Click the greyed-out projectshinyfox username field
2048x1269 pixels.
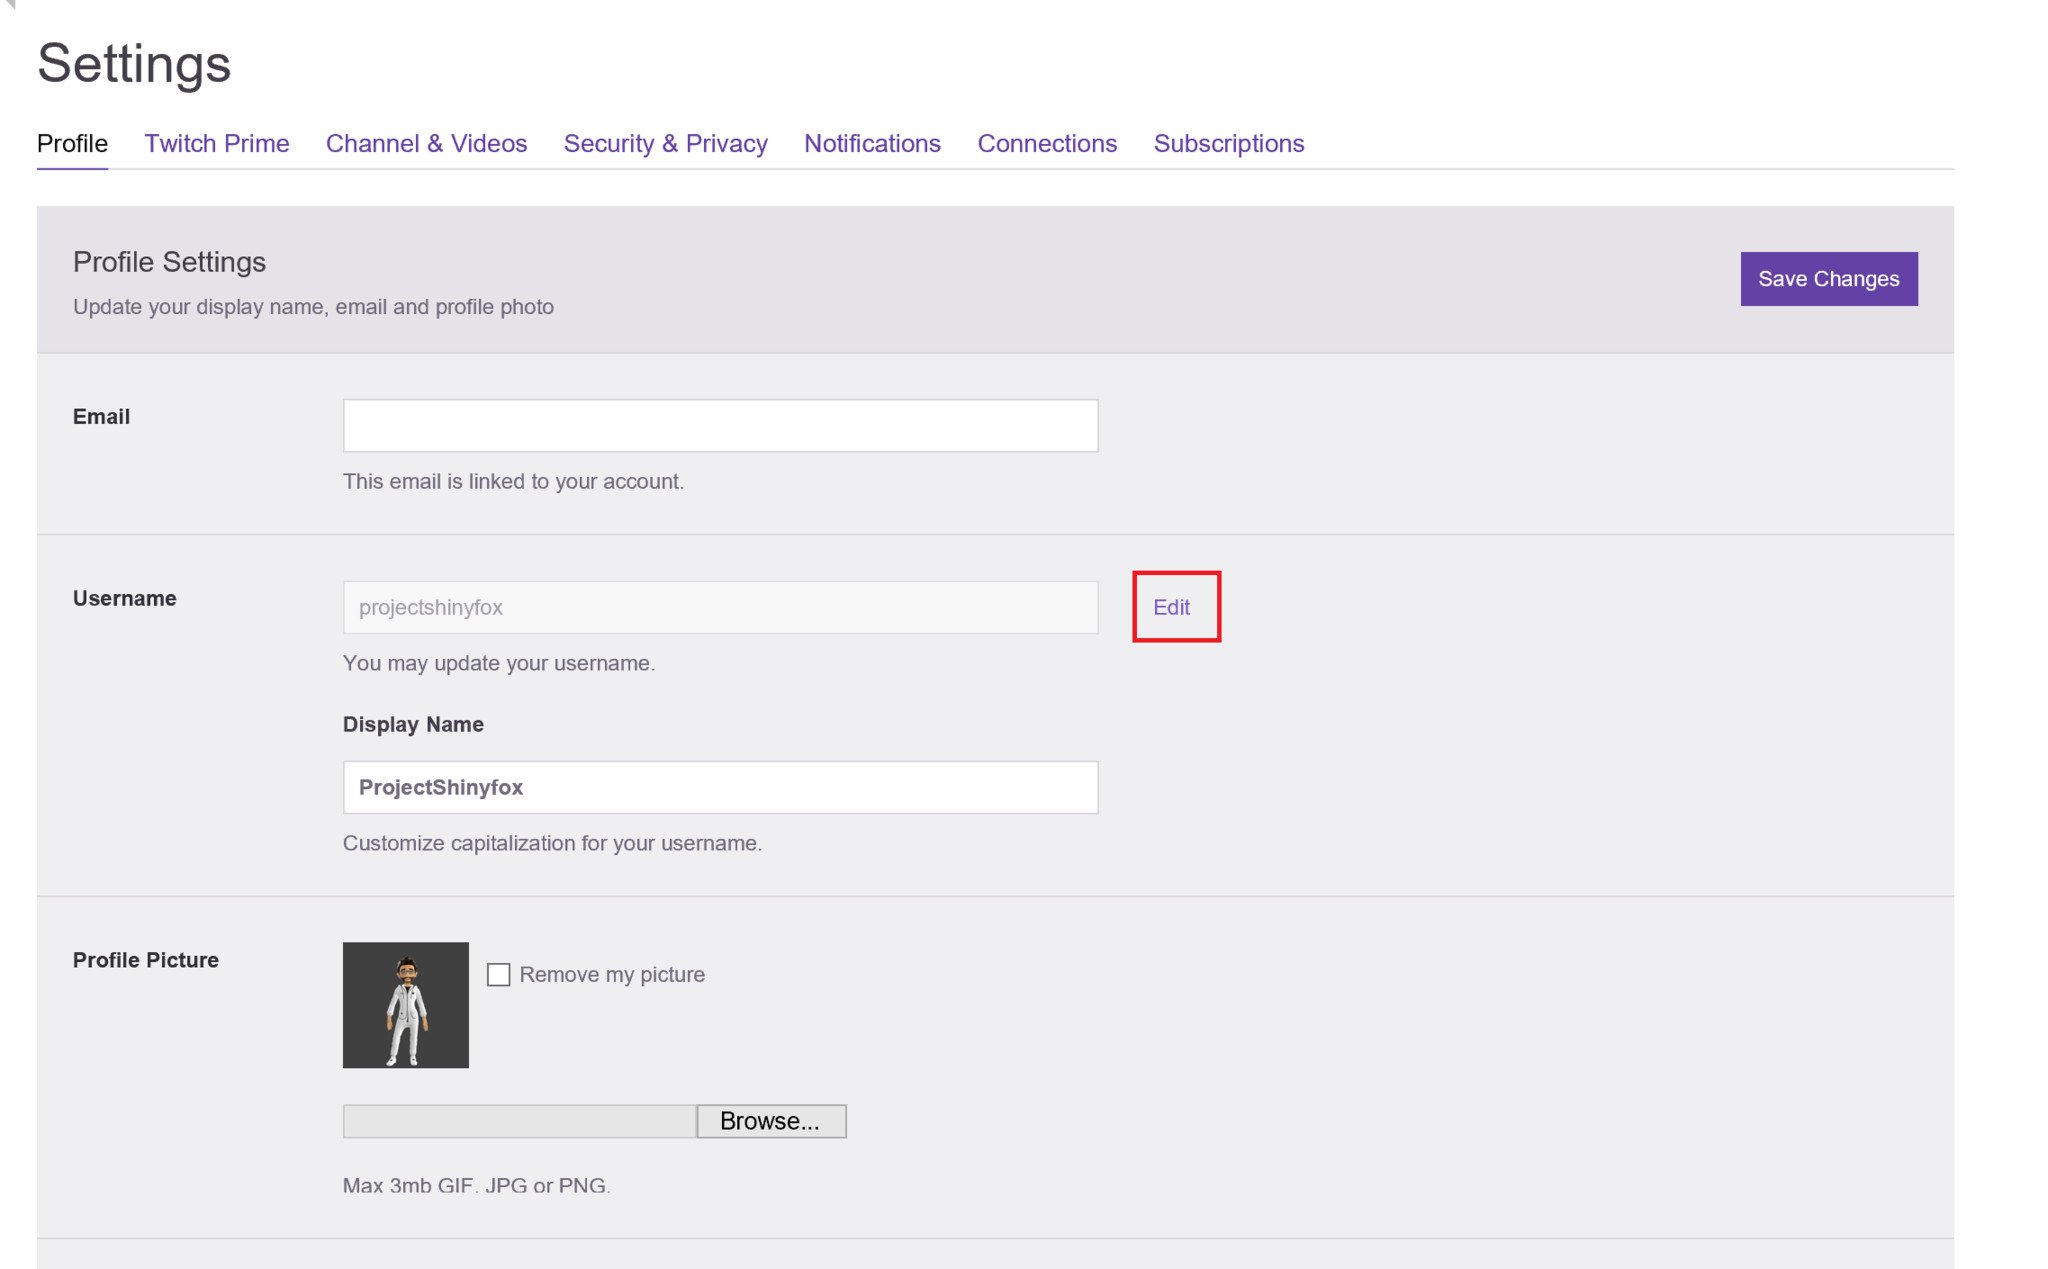coord(720,607)
